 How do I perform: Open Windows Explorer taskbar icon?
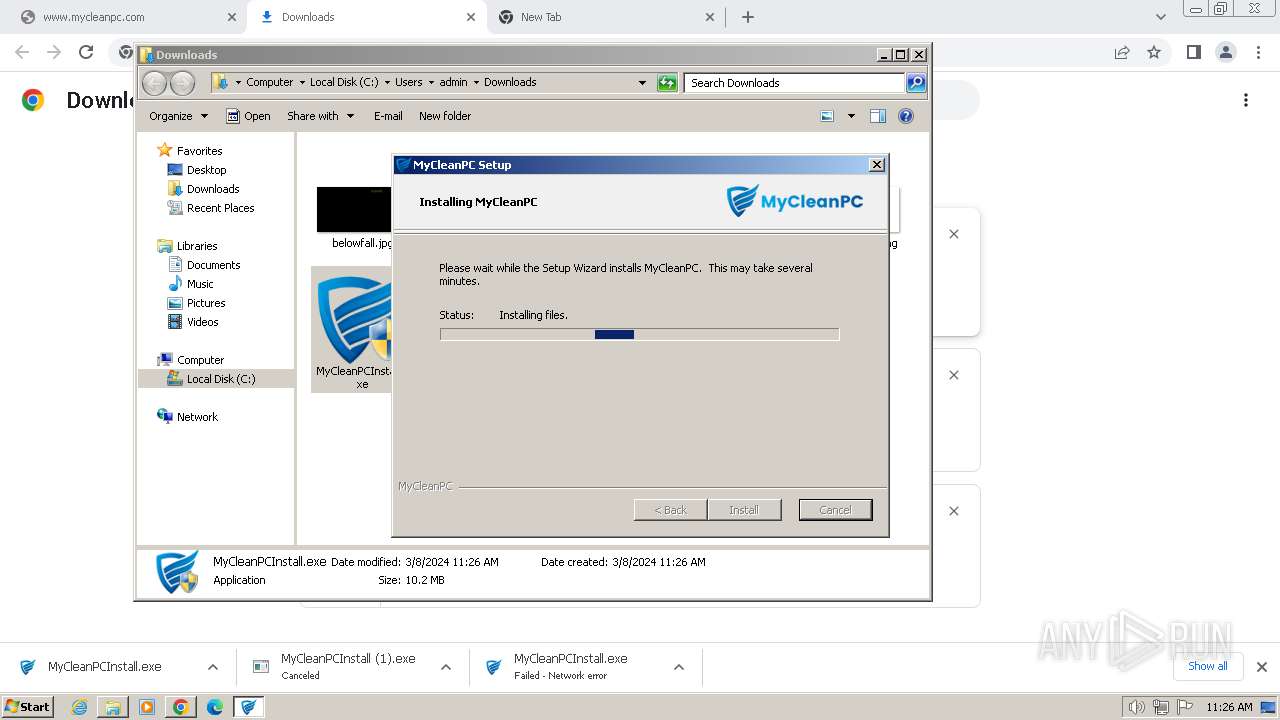click(113, 707)
